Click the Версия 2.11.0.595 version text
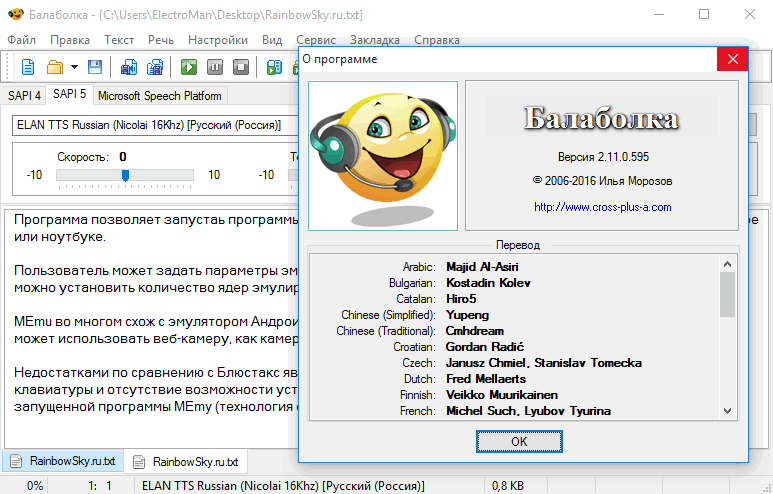Screen dimensions: 773x494 (x=603, y=157)
